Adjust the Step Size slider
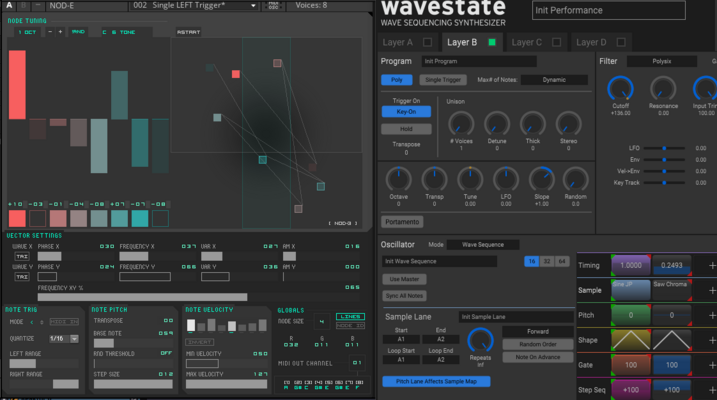The image size is (717, 400). pos(134,384)
